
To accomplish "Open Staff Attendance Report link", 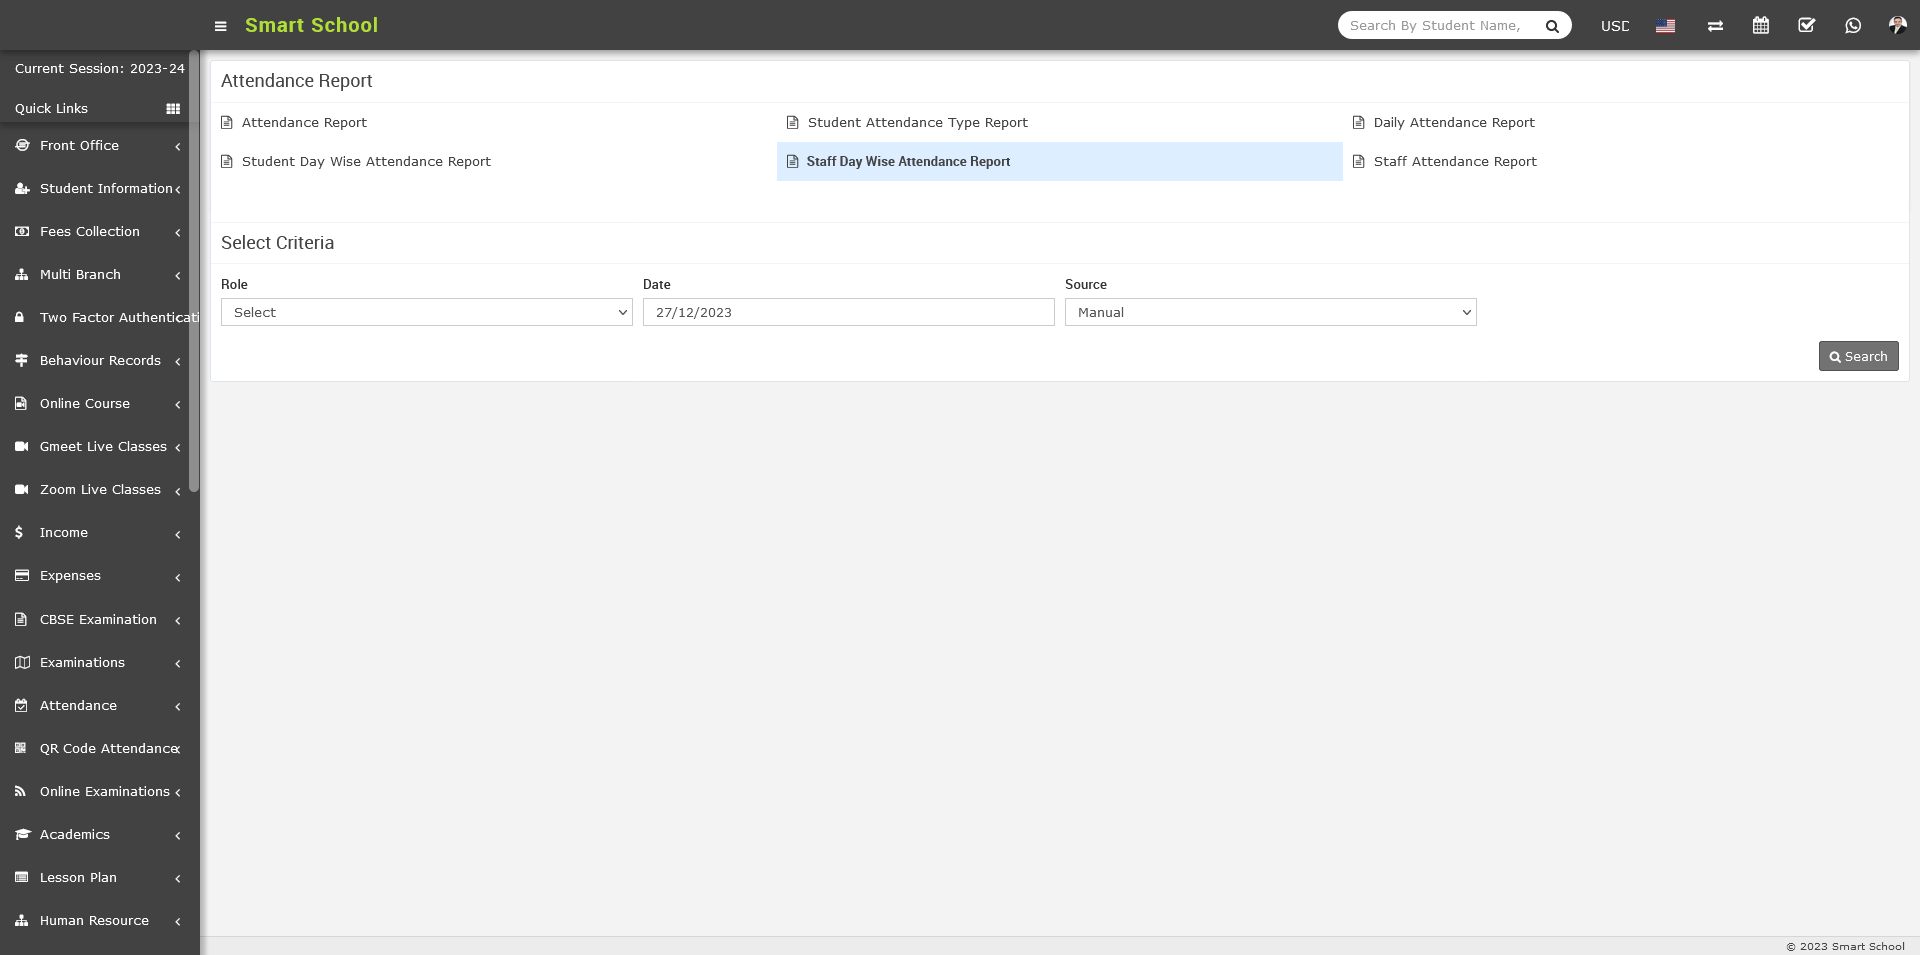I will [1454, 162].
